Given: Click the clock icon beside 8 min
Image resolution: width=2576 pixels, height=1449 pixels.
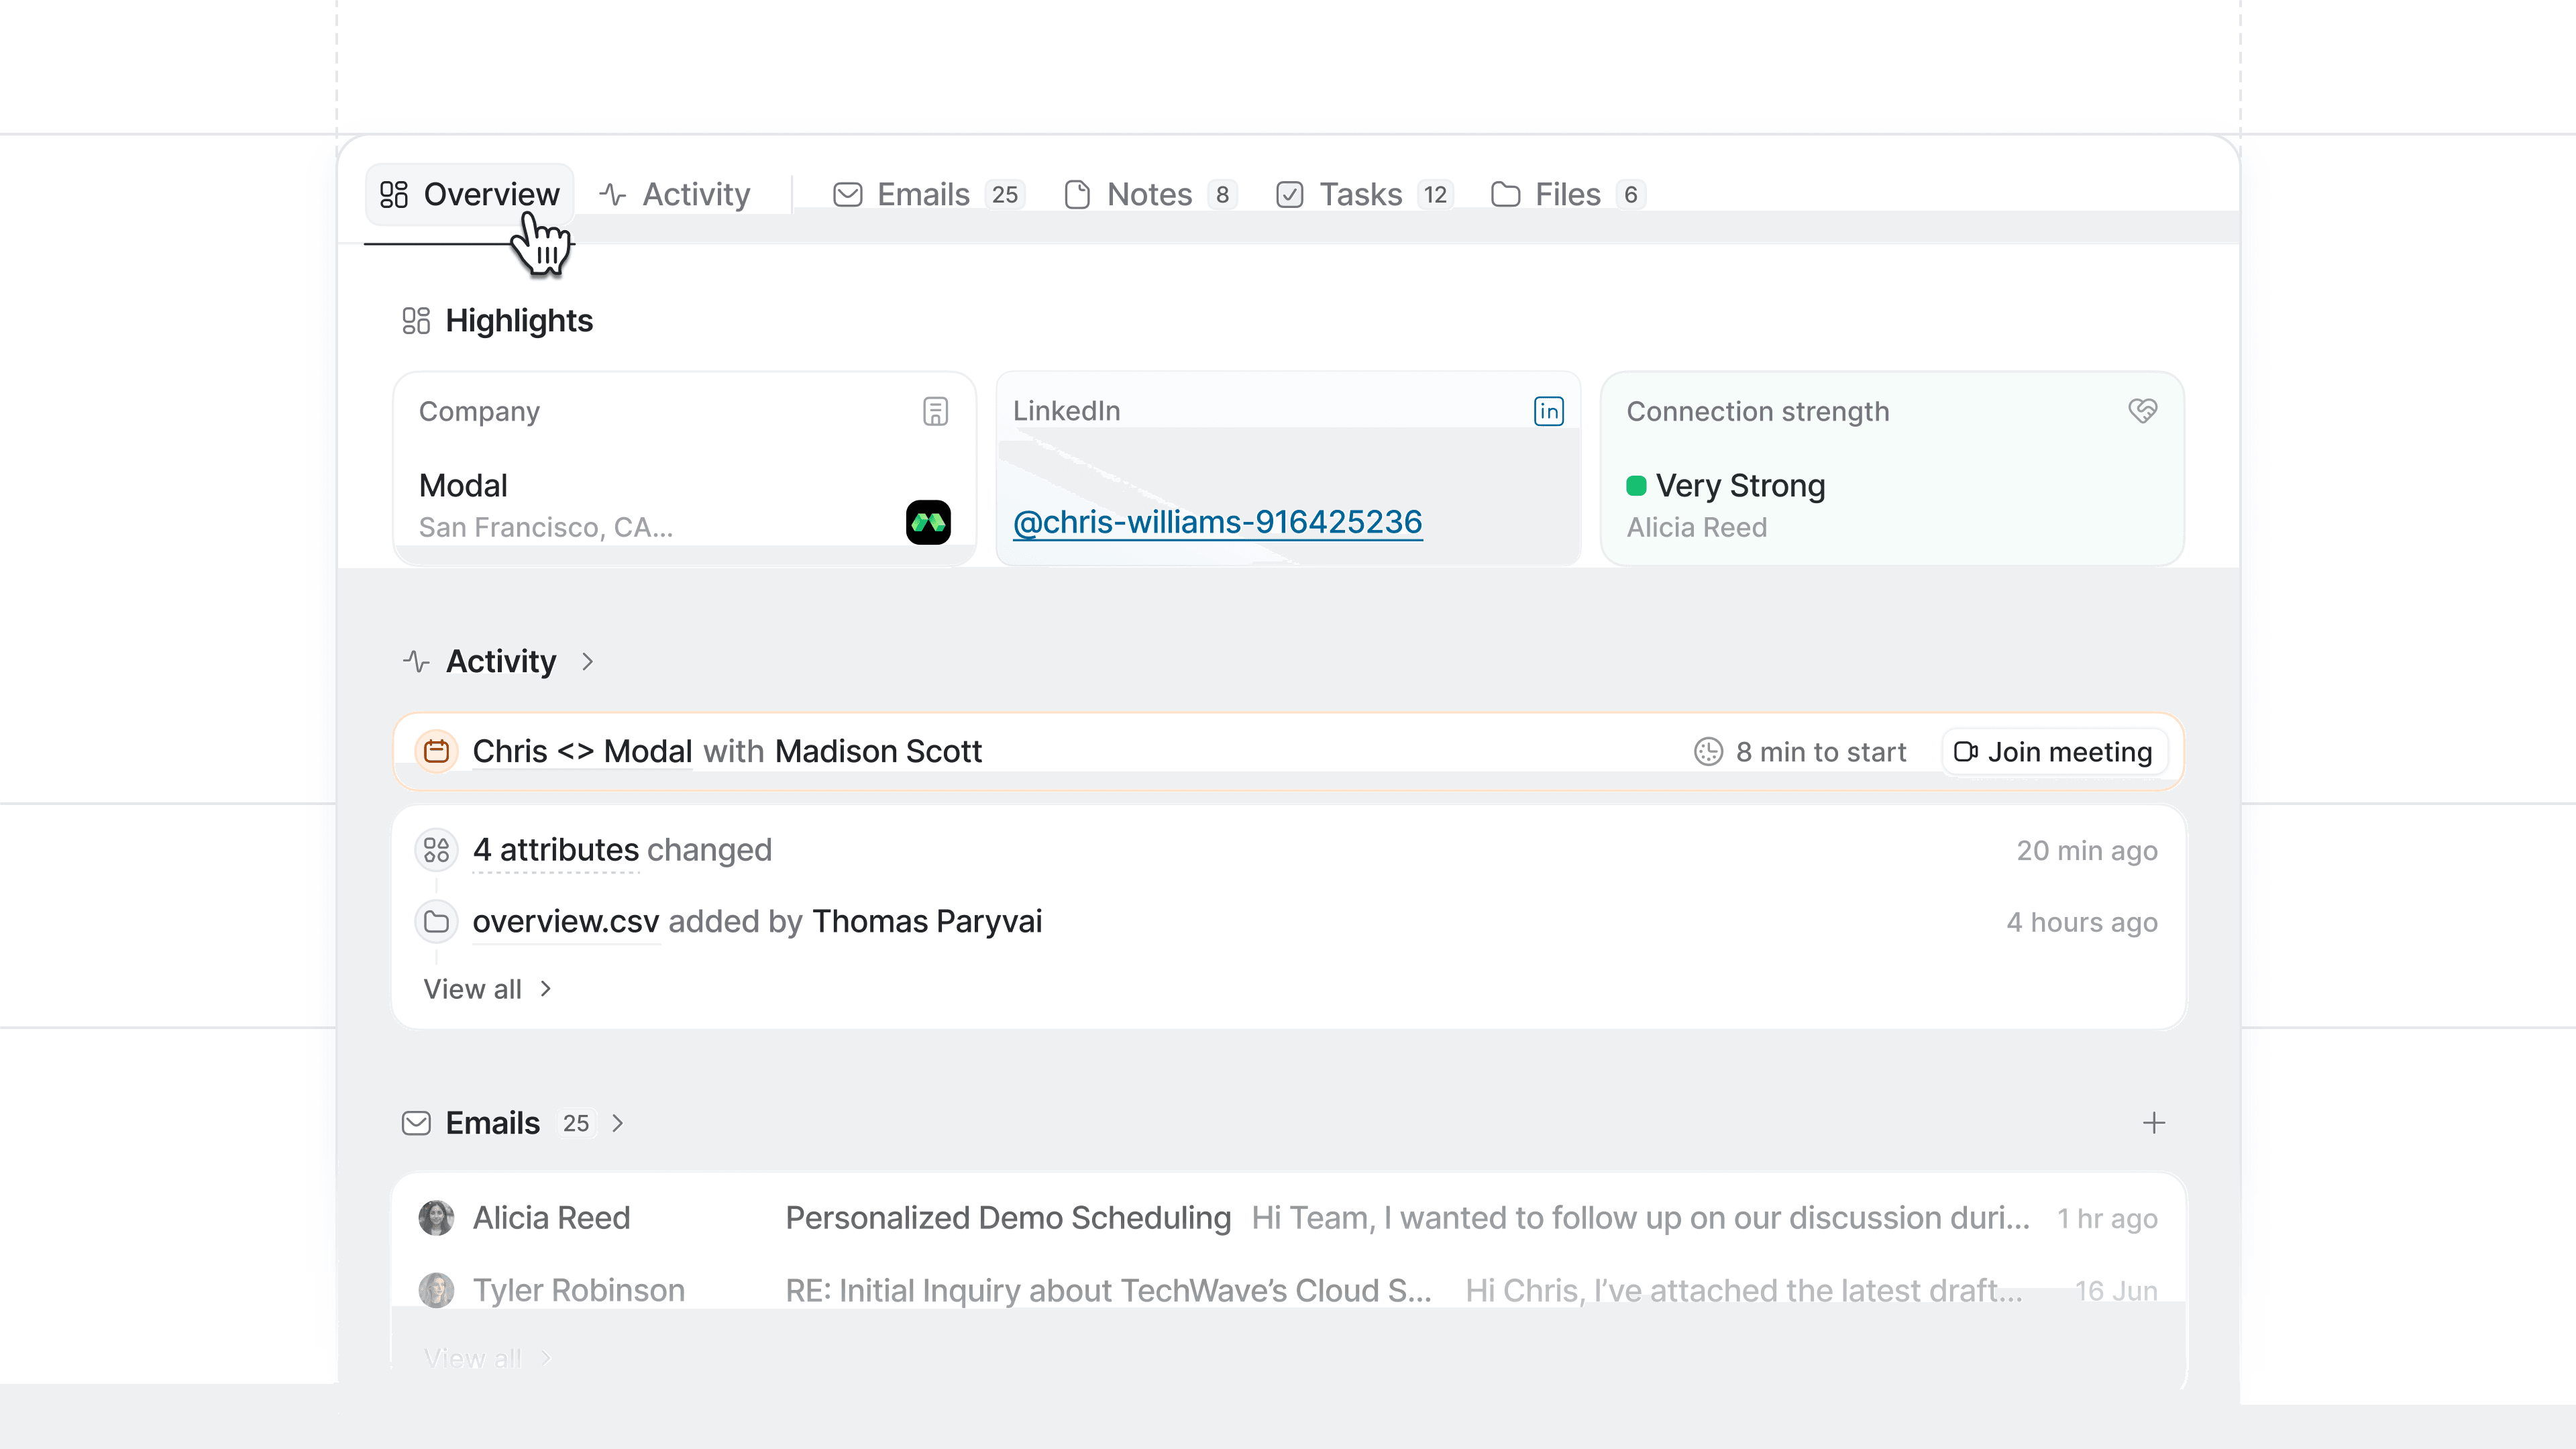Looking at the screenshot, I should tap(1708, 752).
